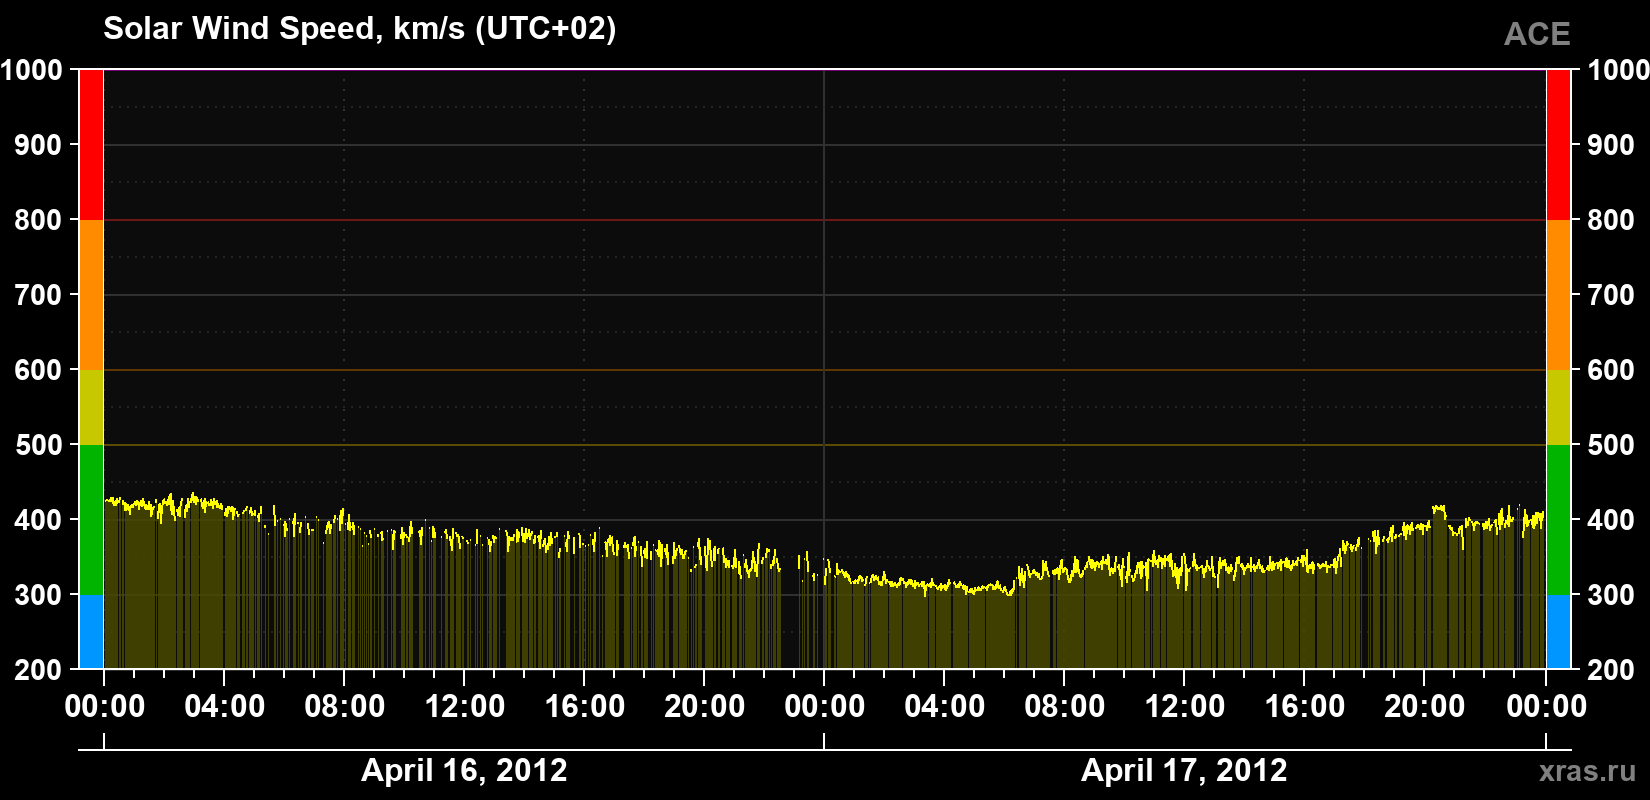Viewport: 1650px width, 800px height.
Task: Click the right-axis 1000 value label
Action: (1618, 70)
